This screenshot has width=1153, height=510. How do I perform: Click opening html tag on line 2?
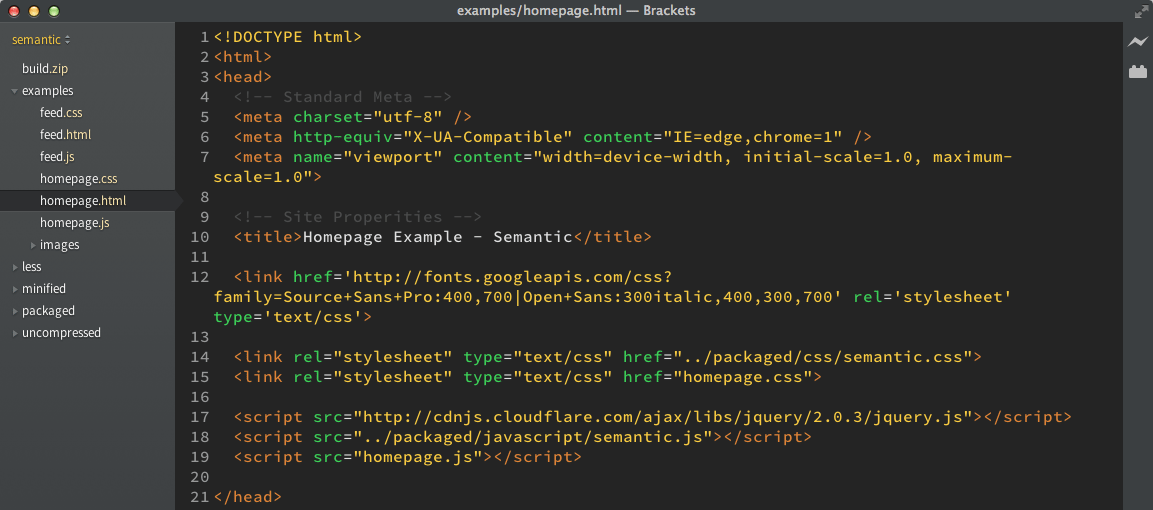(x=243, y=57)
